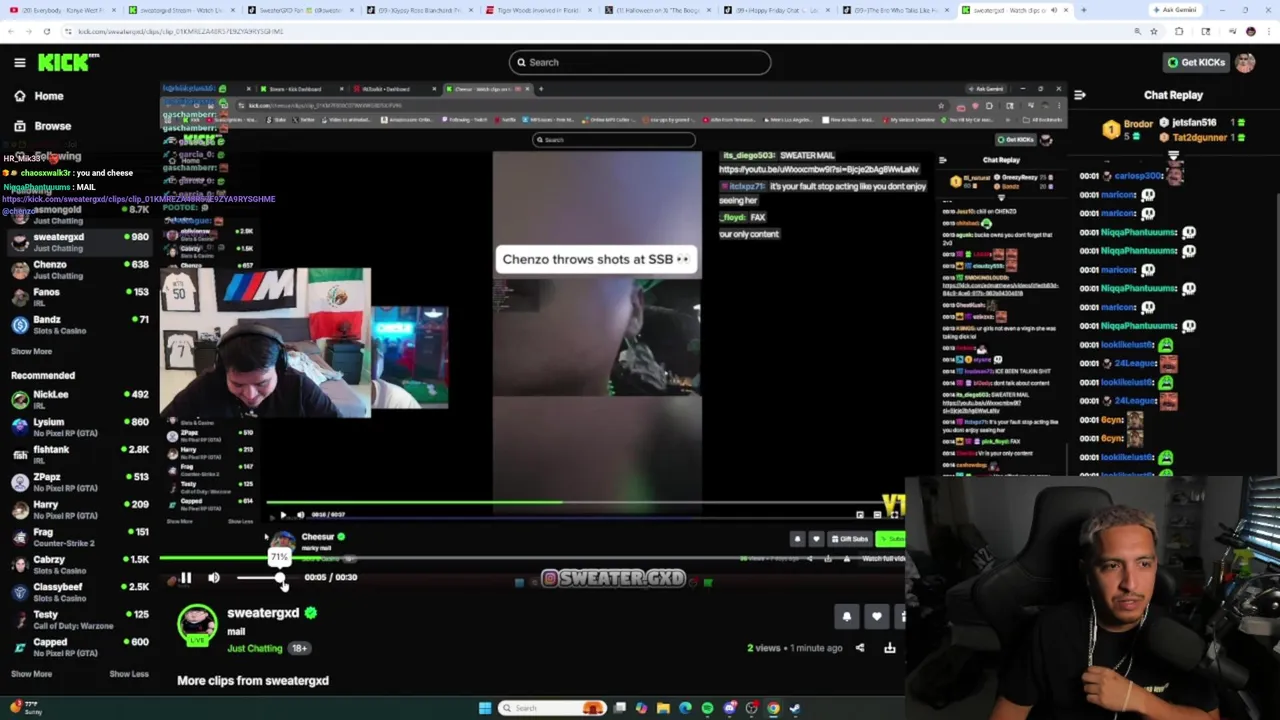Screen dimensions: 1280x720
Task: Collapse list with Show Less
Action: [129, 674]
